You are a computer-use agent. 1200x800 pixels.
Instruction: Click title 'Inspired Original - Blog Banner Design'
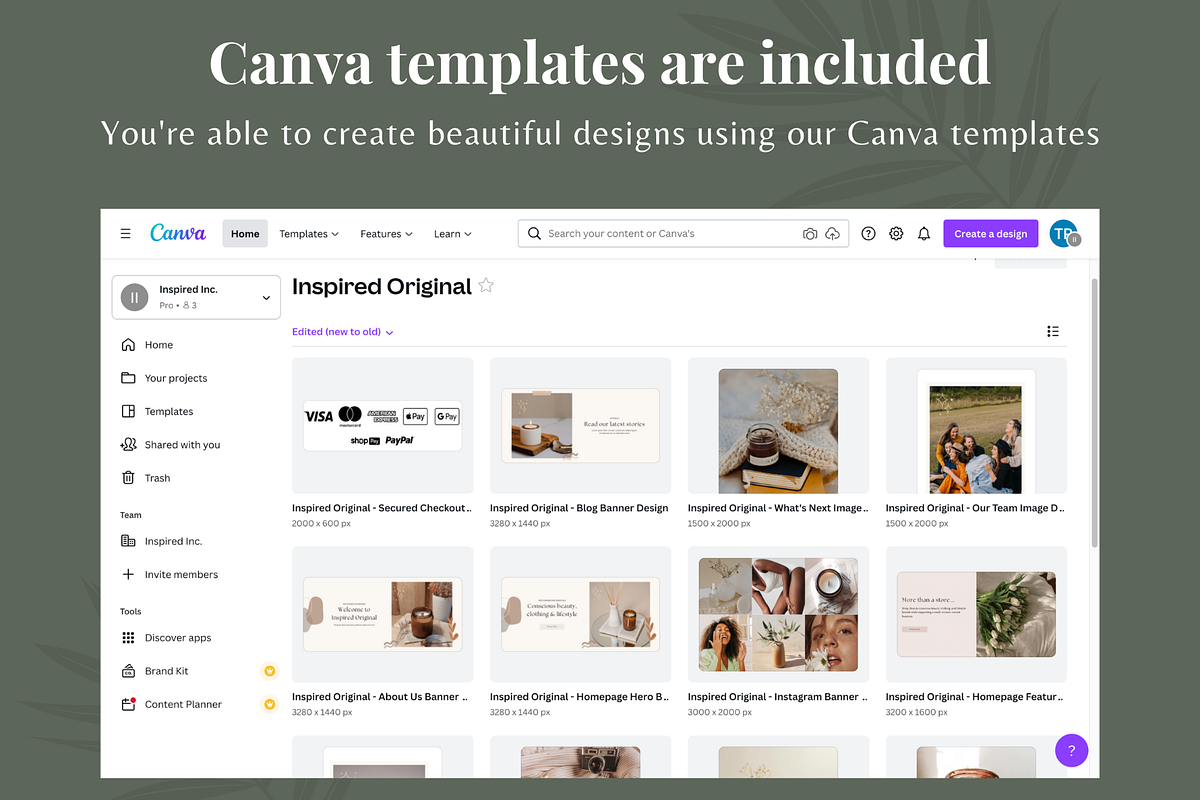(x=579, y=508)
